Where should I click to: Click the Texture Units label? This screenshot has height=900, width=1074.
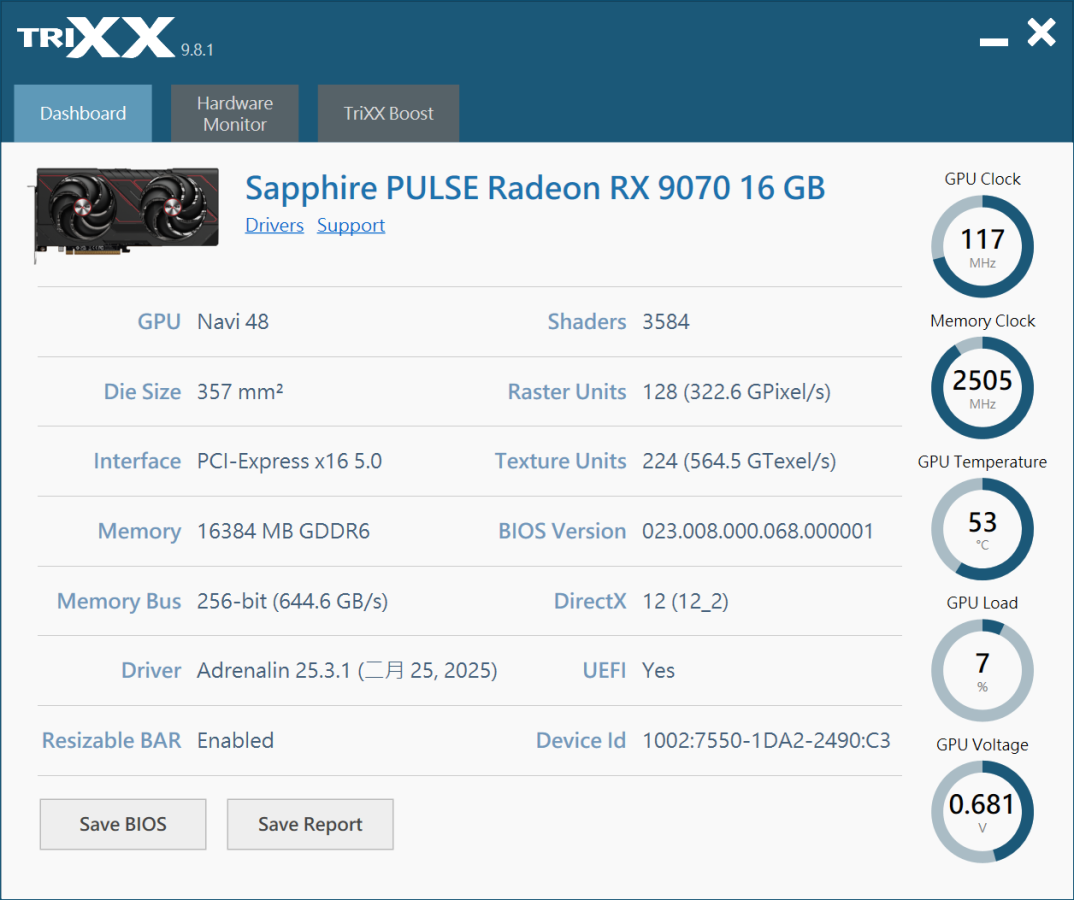click(561, 462)
